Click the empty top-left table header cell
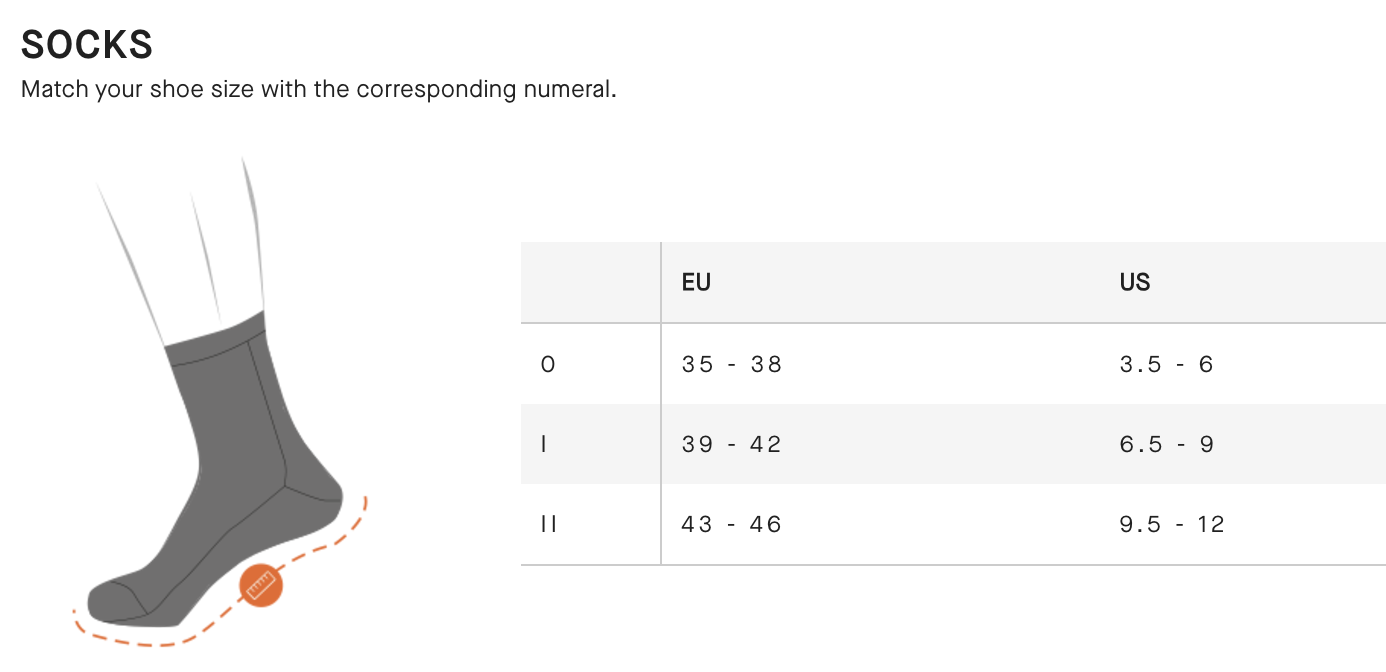This screenshot has height=672, width=1386. click(x=590, y=282)
